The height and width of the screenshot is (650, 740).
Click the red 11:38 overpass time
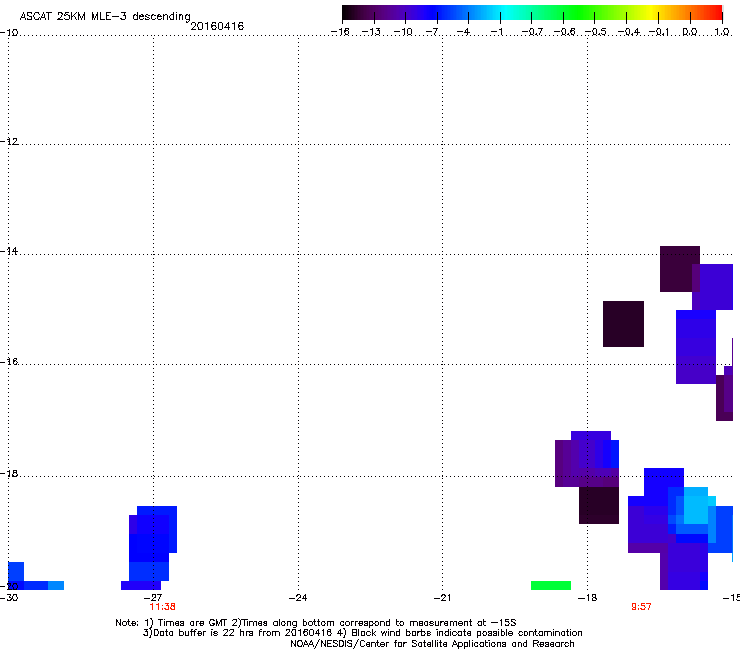click(162, 607)
